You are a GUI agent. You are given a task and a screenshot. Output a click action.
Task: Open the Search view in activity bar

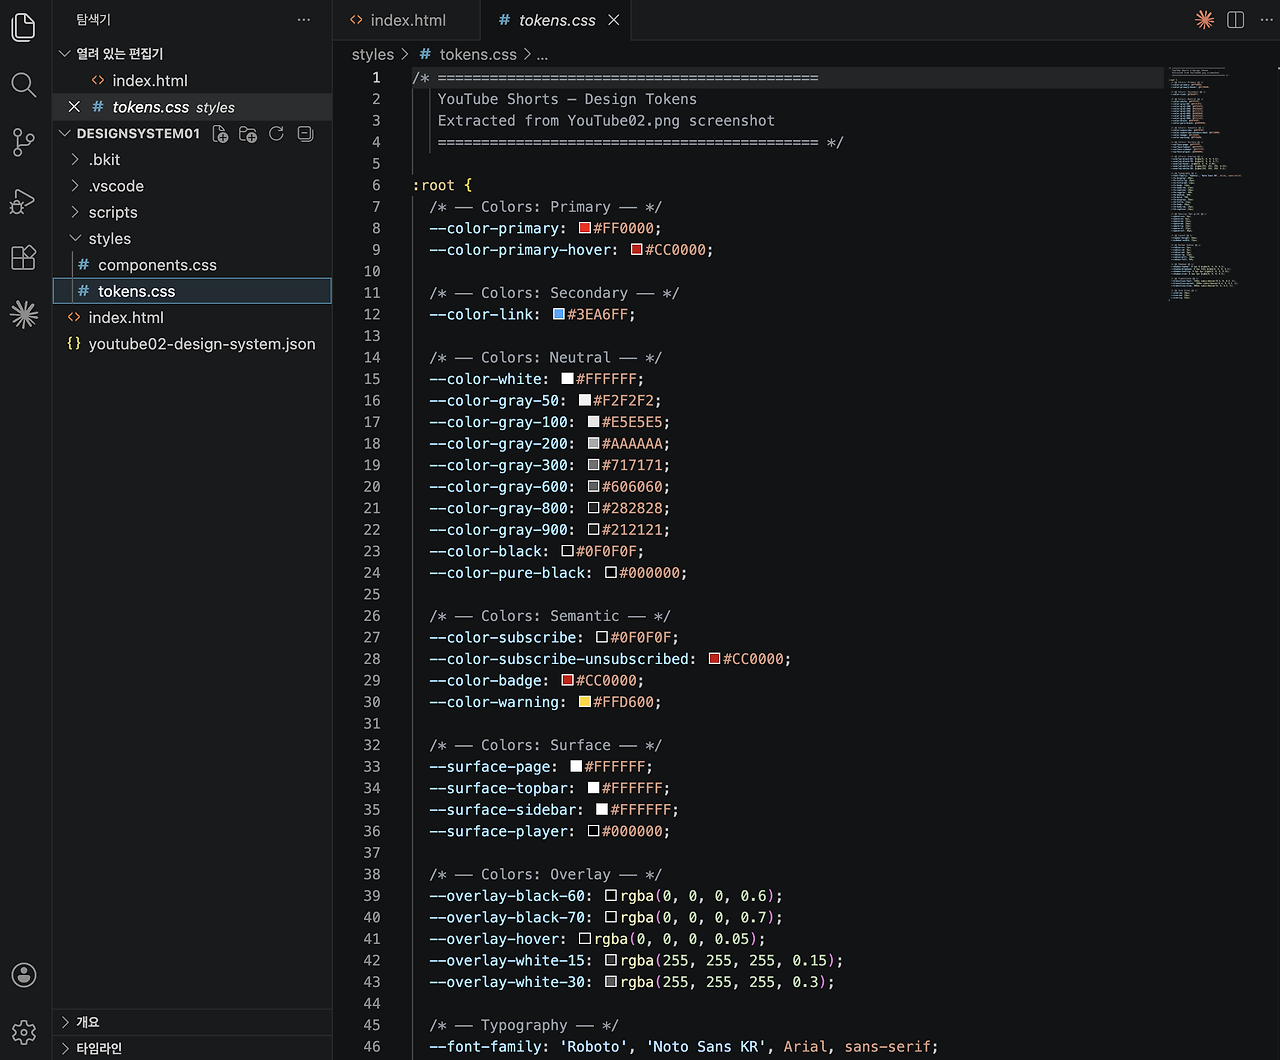coord(24,85)
